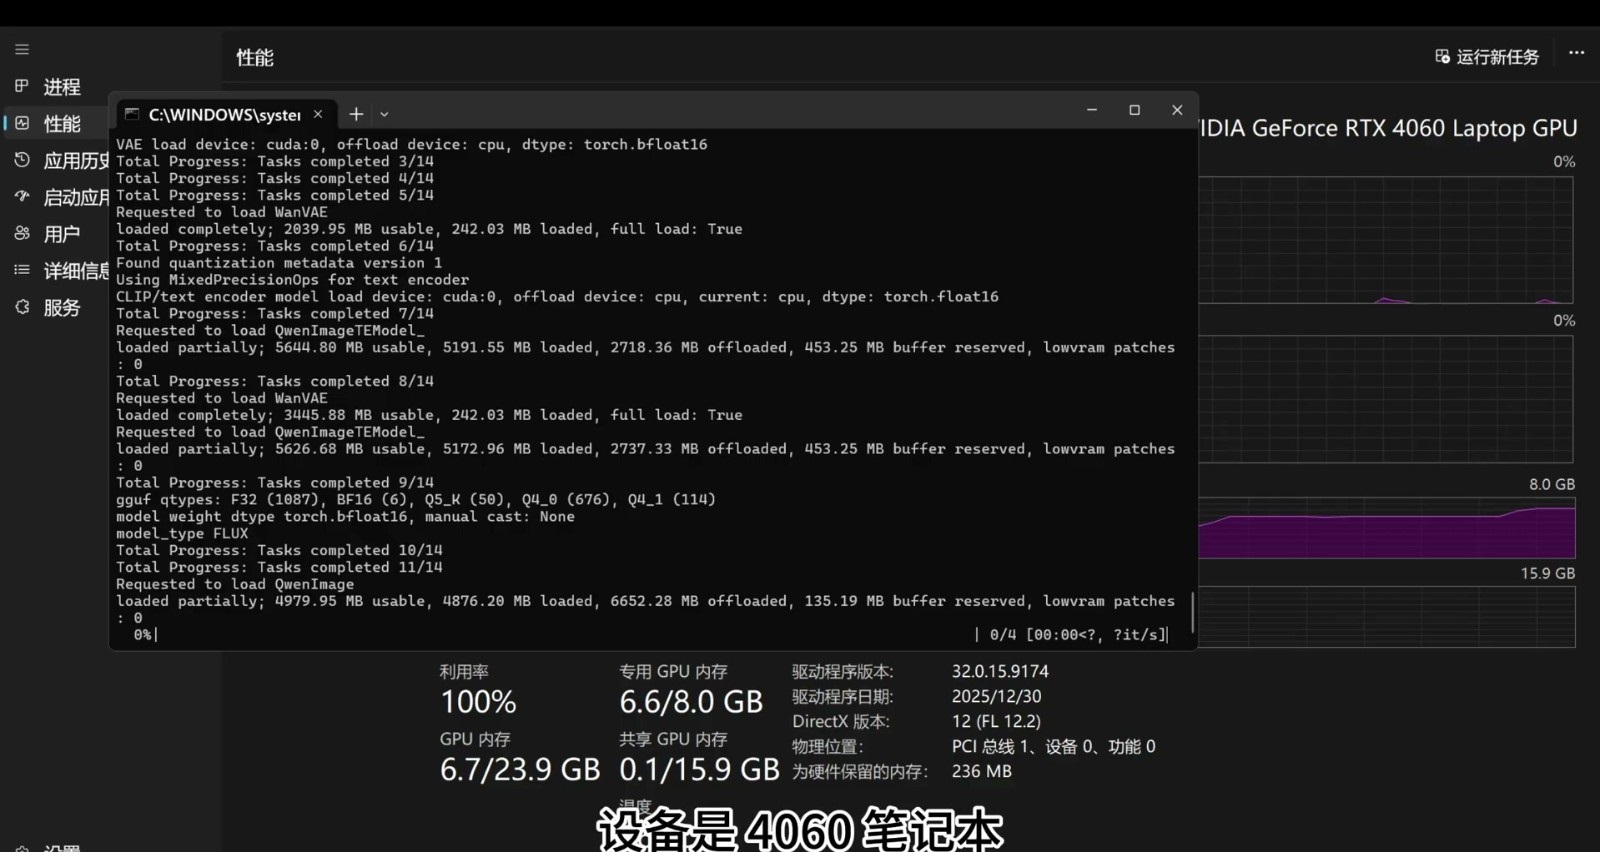Click the Services (服务) puzzle icon
Image resolution: width=1600 pixels, height=852 pixels.
(22, 307)
